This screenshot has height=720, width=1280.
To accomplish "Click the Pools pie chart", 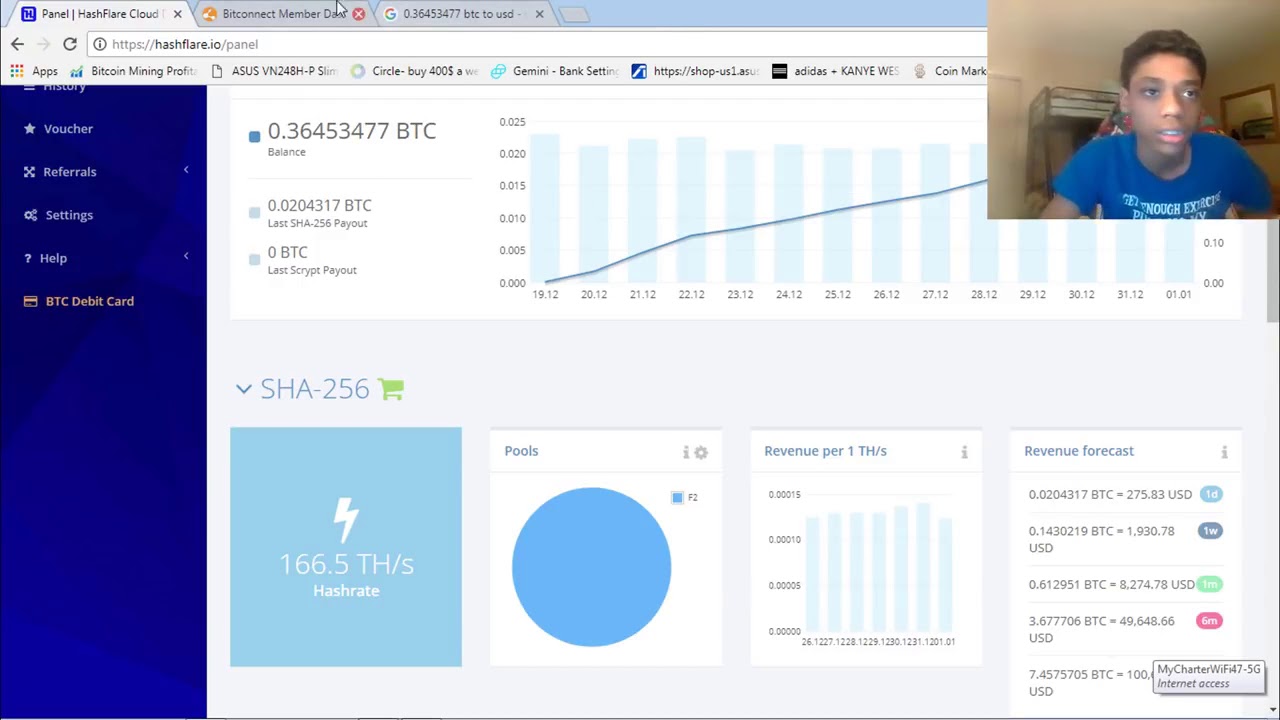I will point(591,567).
